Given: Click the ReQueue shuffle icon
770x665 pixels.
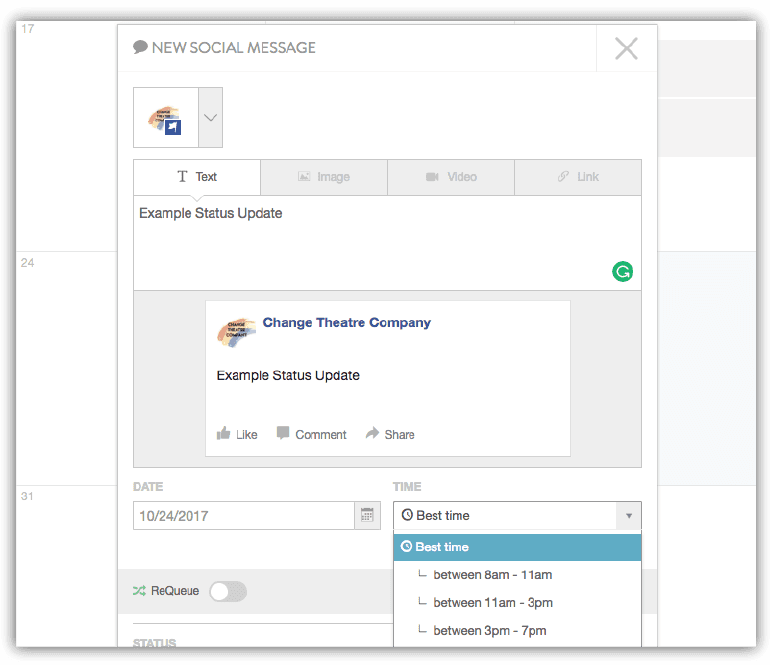Looking at the screenshot, I should [139, 591].
